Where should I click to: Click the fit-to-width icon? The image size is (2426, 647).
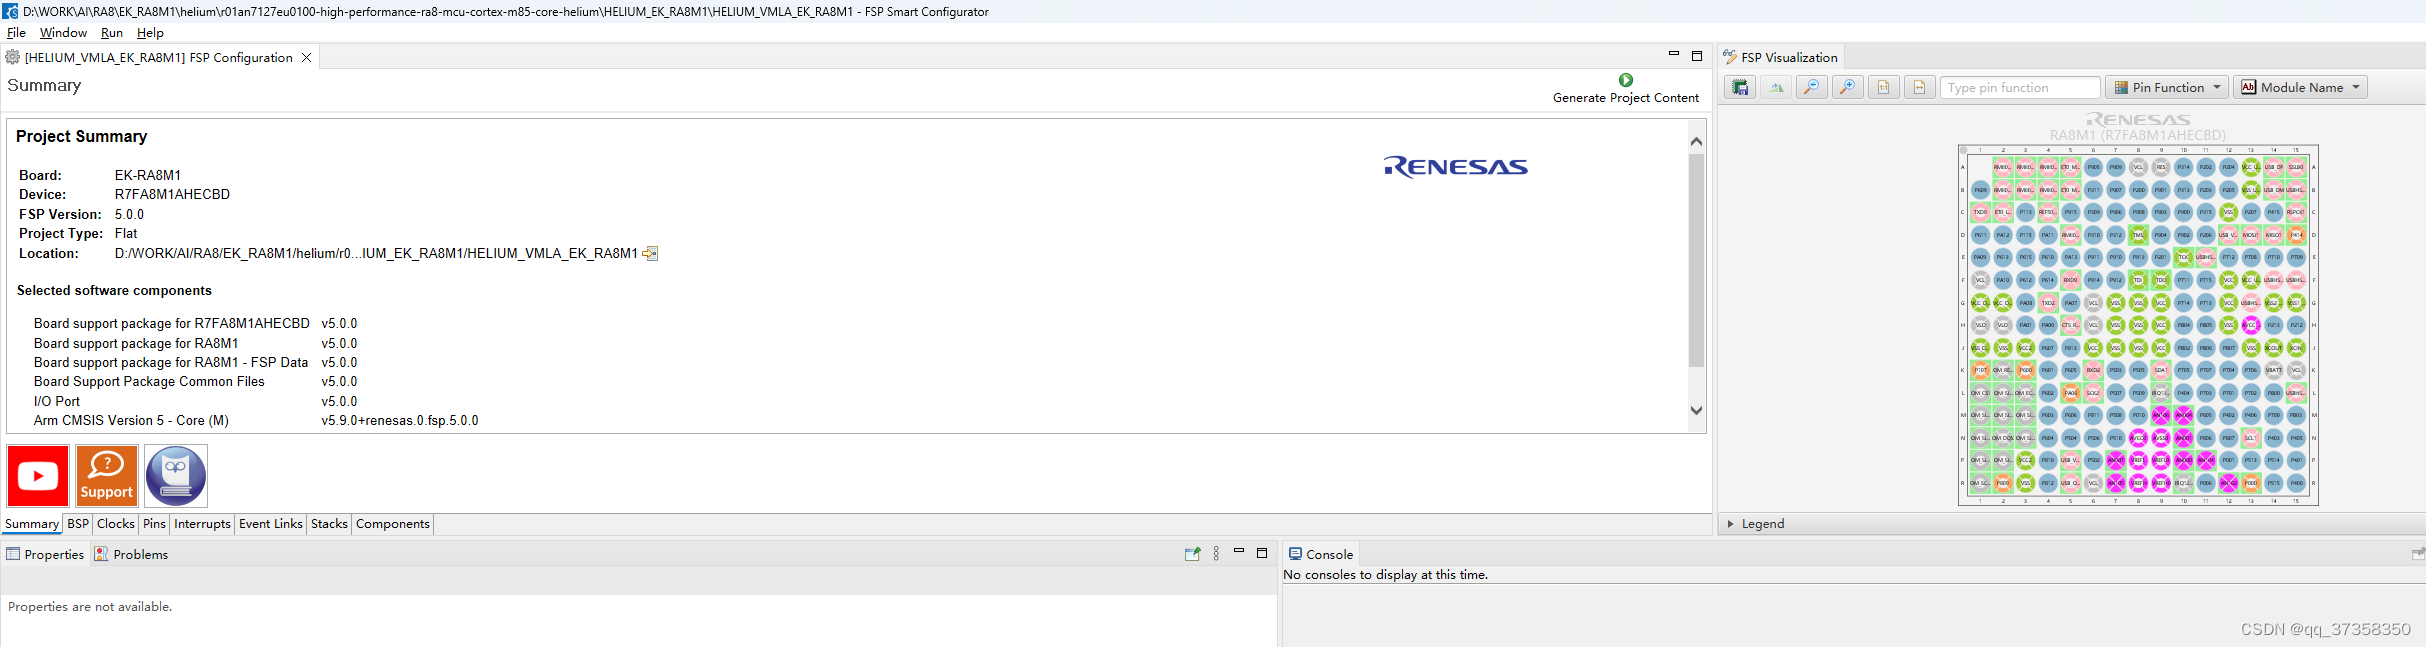[x=1918, y=87]
